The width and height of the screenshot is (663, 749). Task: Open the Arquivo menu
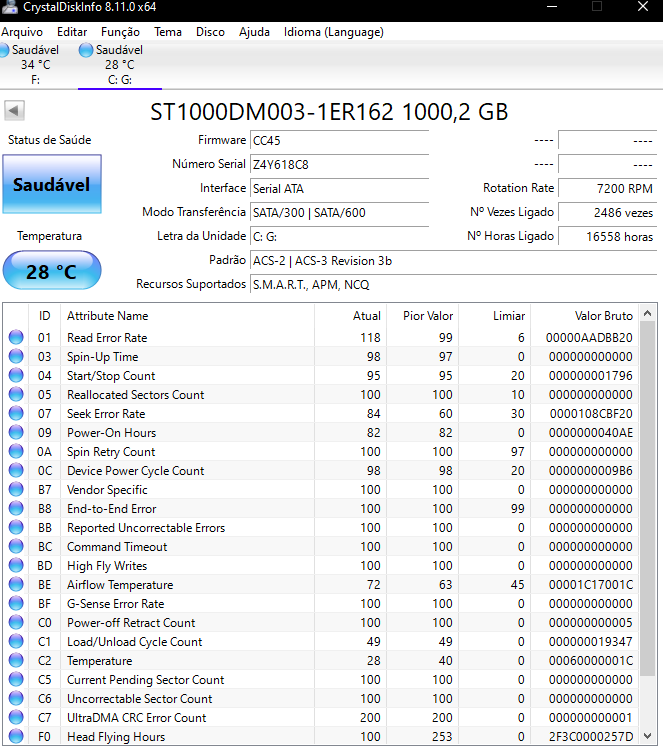pyautogui.click(x=22, y=32)
